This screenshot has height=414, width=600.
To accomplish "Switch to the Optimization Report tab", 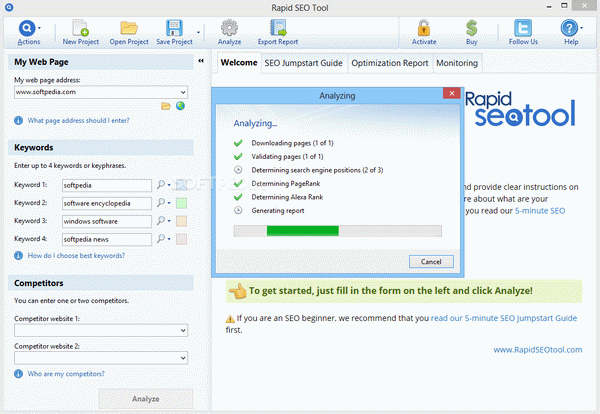I will tap(390, 63).
